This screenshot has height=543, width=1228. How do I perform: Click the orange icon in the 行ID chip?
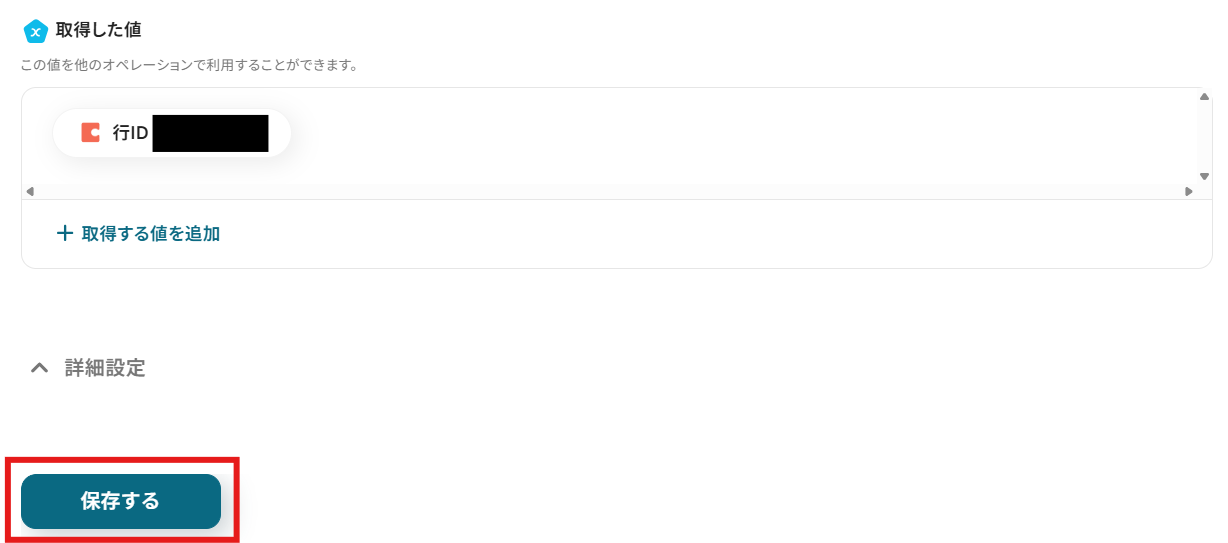[90, 133]
